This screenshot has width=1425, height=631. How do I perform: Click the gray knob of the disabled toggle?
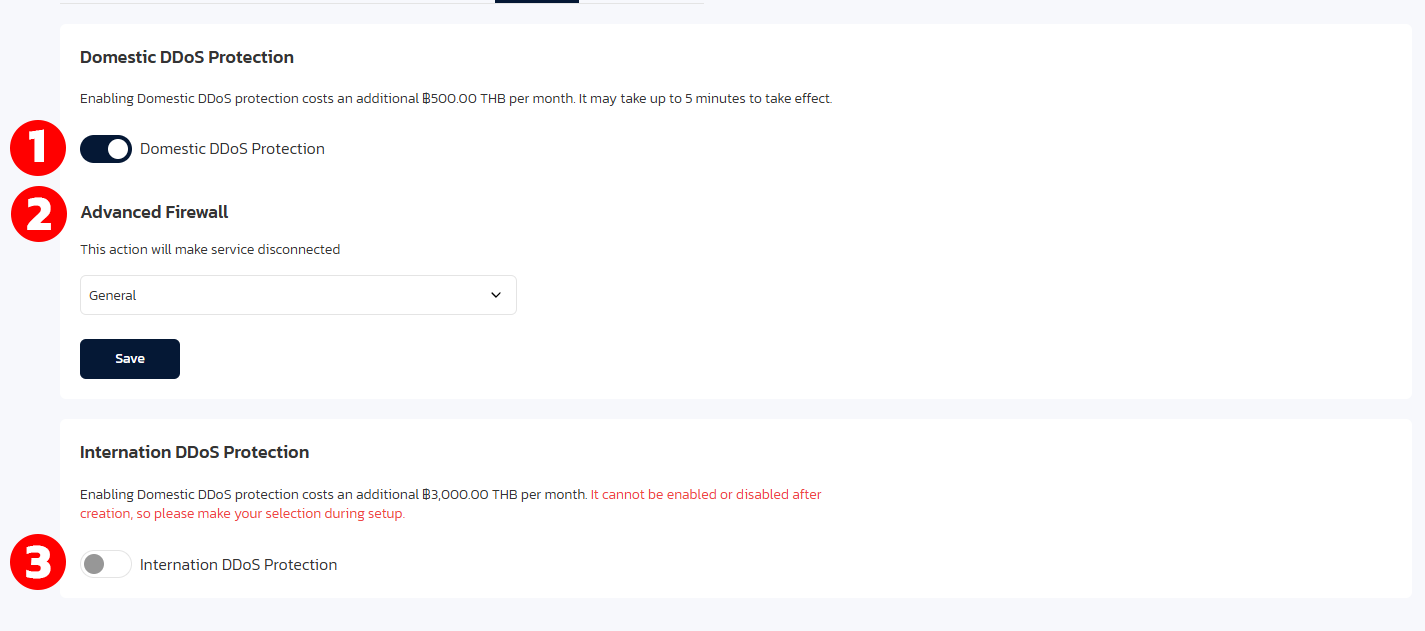coord(94,564)
